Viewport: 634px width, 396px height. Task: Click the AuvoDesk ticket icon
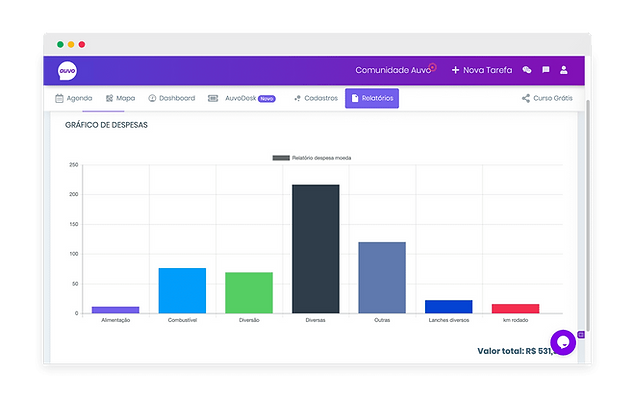coord(213,98)
